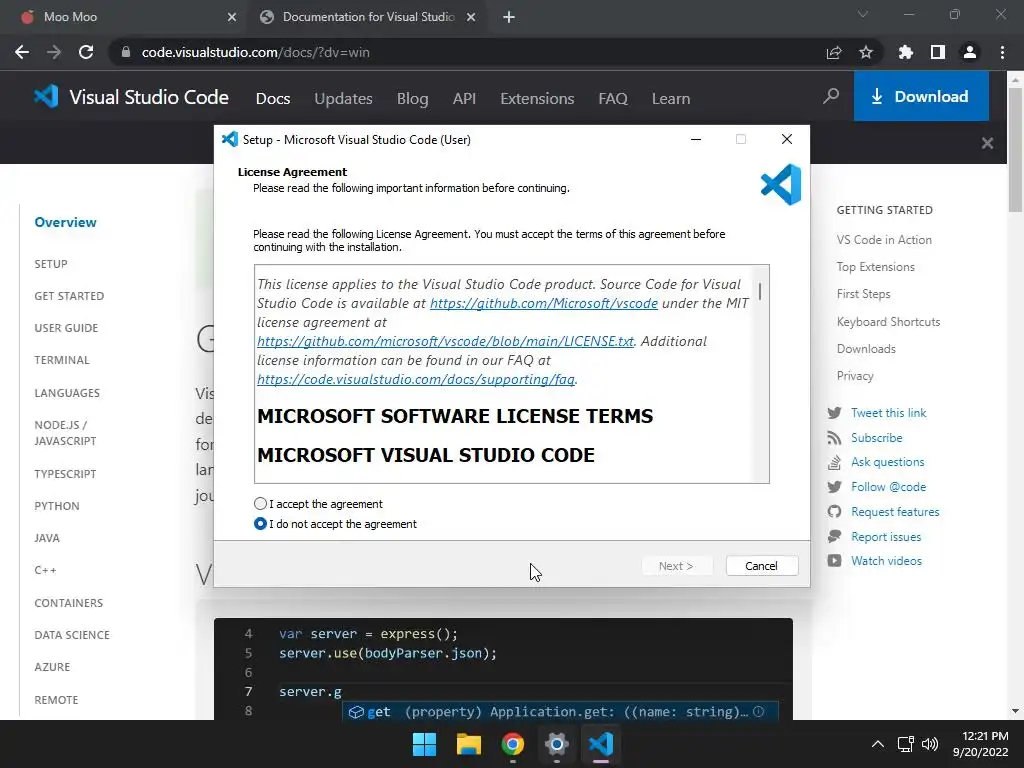1024x768 pixels.
Task: Open VS Code in Action link
Action: (x=884, y=240)
